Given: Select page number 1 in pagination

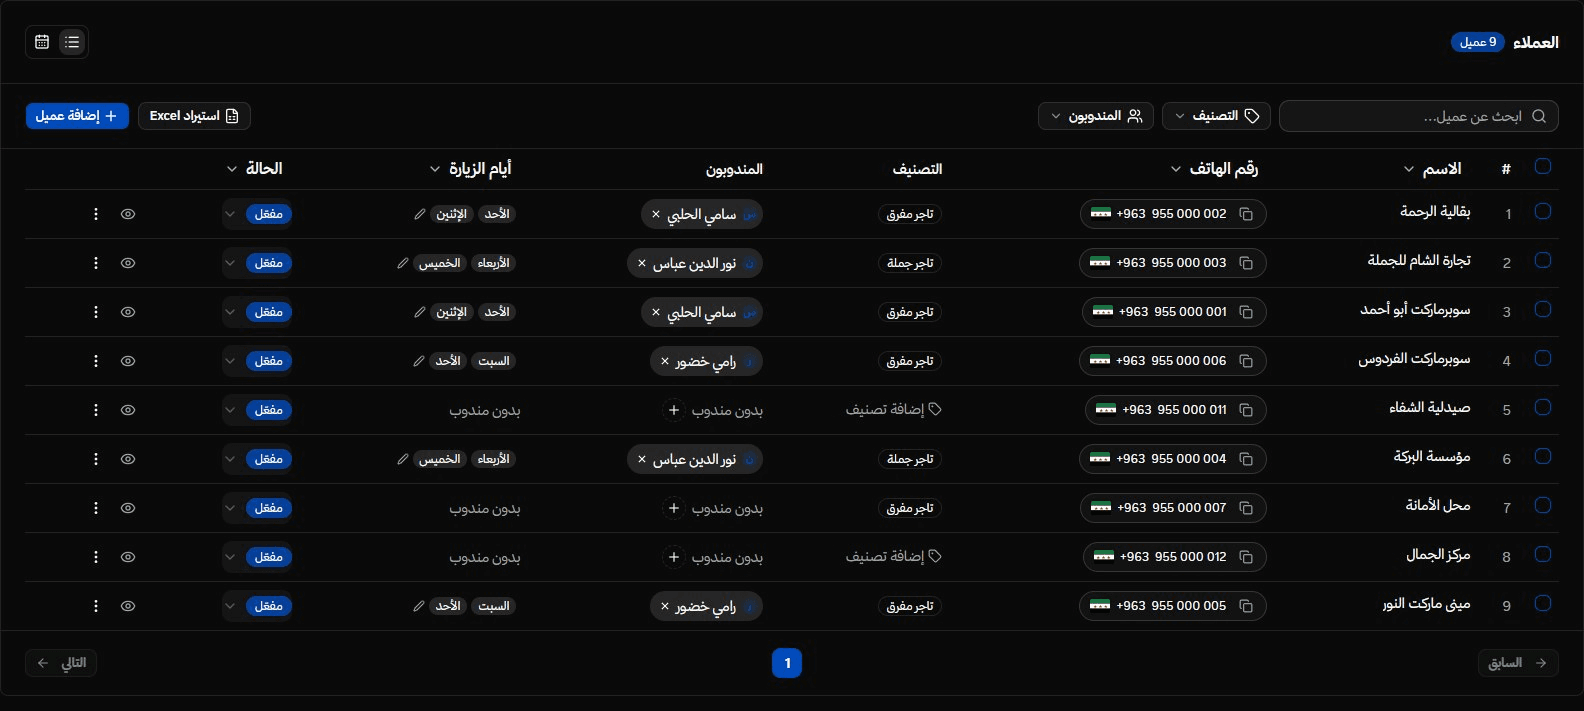Looking at the screenshot, I should (787, 663).
